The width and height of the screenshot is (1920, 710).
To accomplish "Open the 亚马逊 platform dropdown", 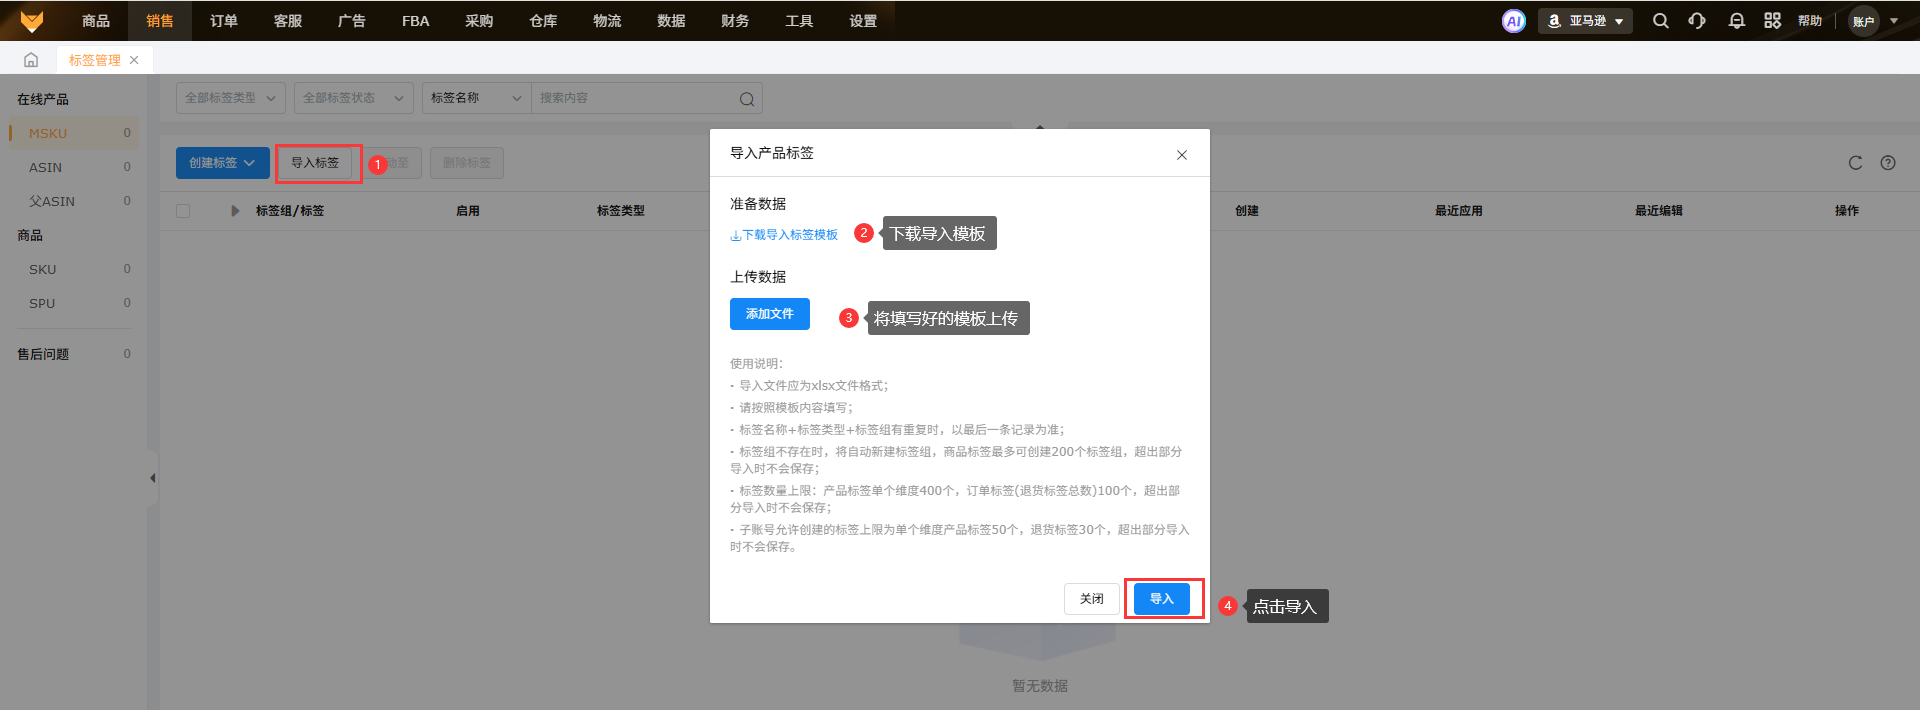I will [1585, 21].
